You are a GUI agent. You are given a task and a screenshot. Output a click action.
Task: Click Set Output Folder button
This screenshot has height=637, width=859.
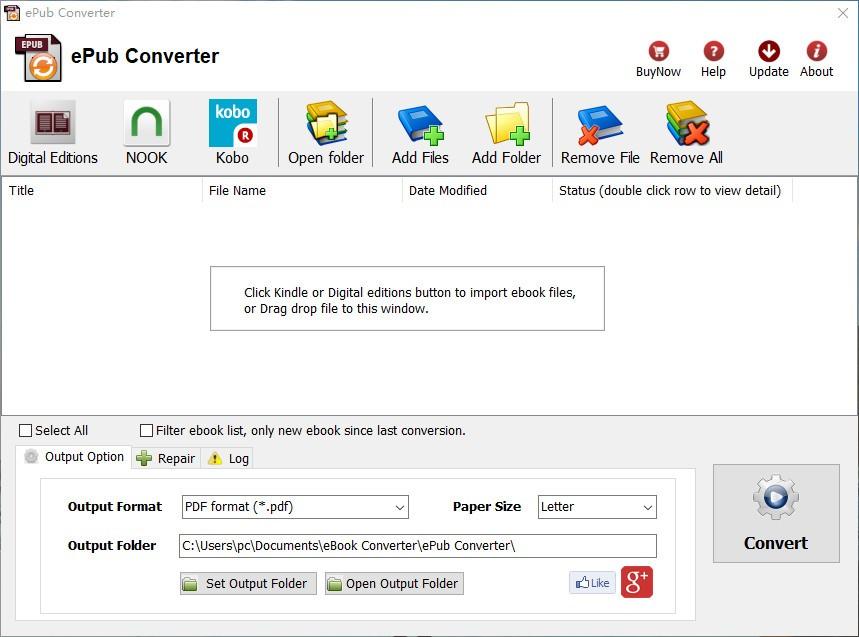248,583
